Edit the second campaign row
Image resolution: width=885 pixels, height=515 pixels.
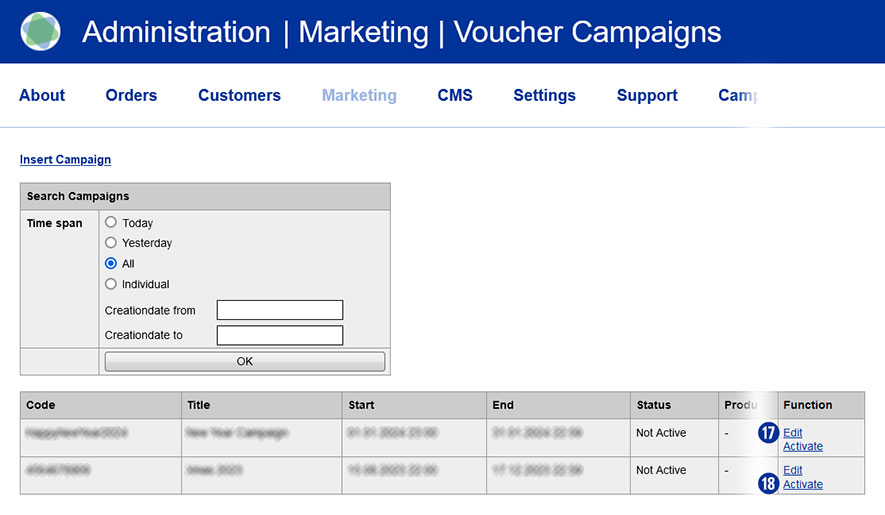click(792, 470)
